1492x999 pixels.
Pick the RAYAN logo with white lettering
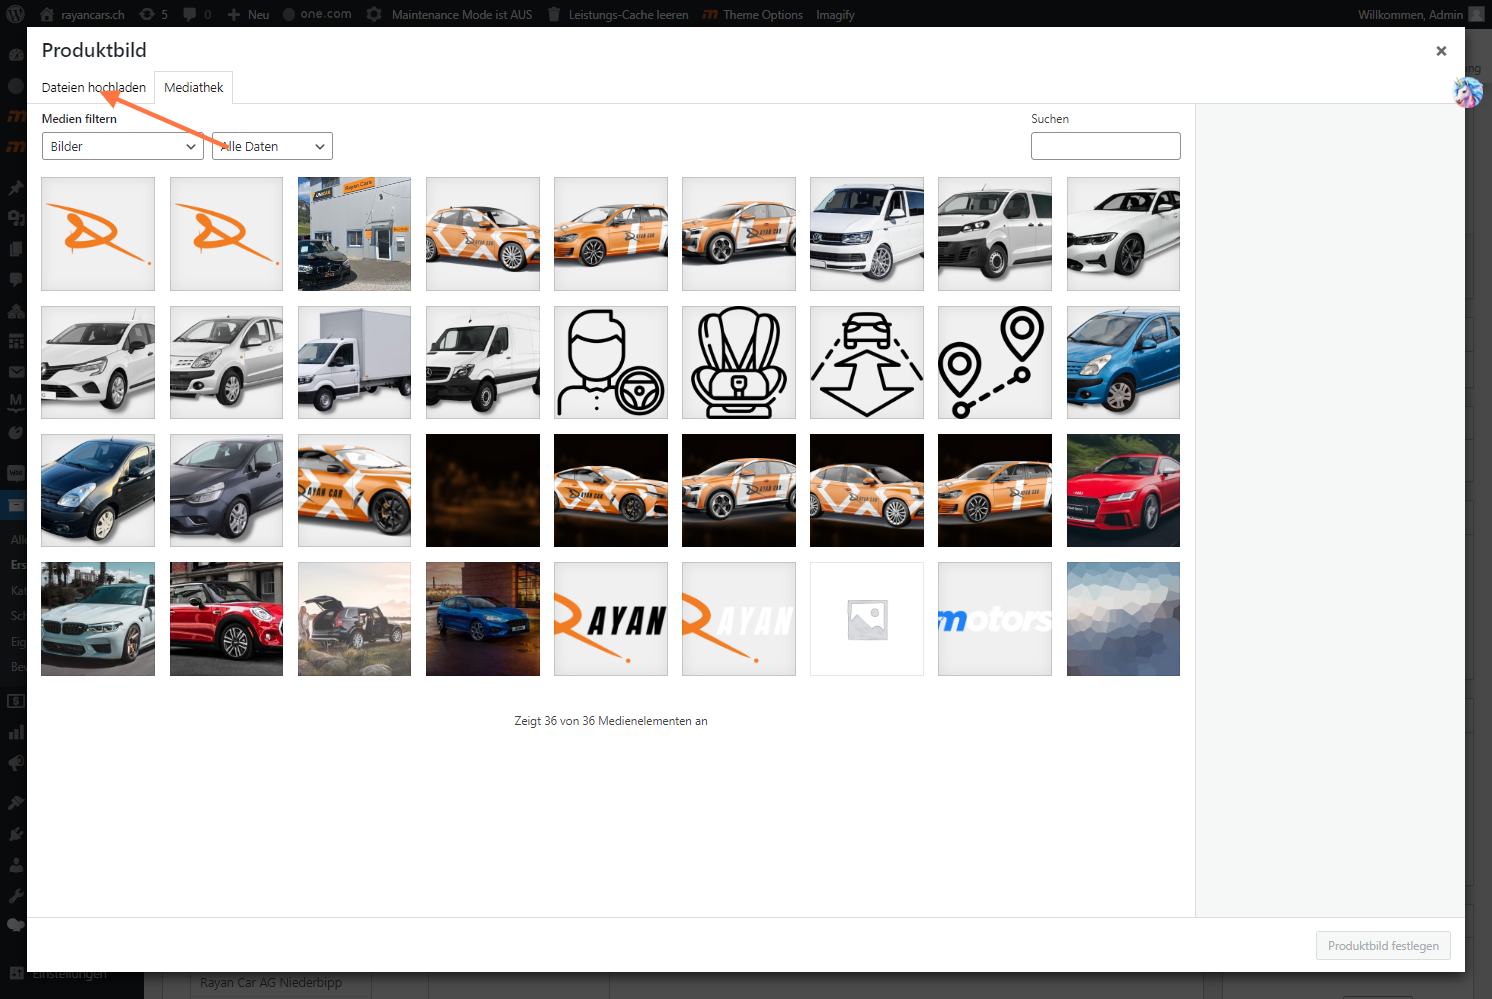click(739, 619)
